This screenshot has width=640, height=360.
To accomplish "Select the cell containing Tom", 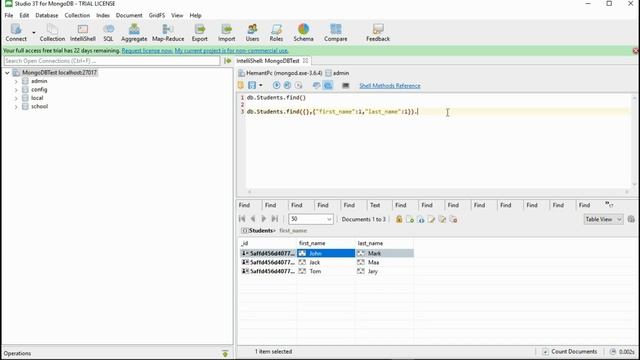I will pos(326,271).
